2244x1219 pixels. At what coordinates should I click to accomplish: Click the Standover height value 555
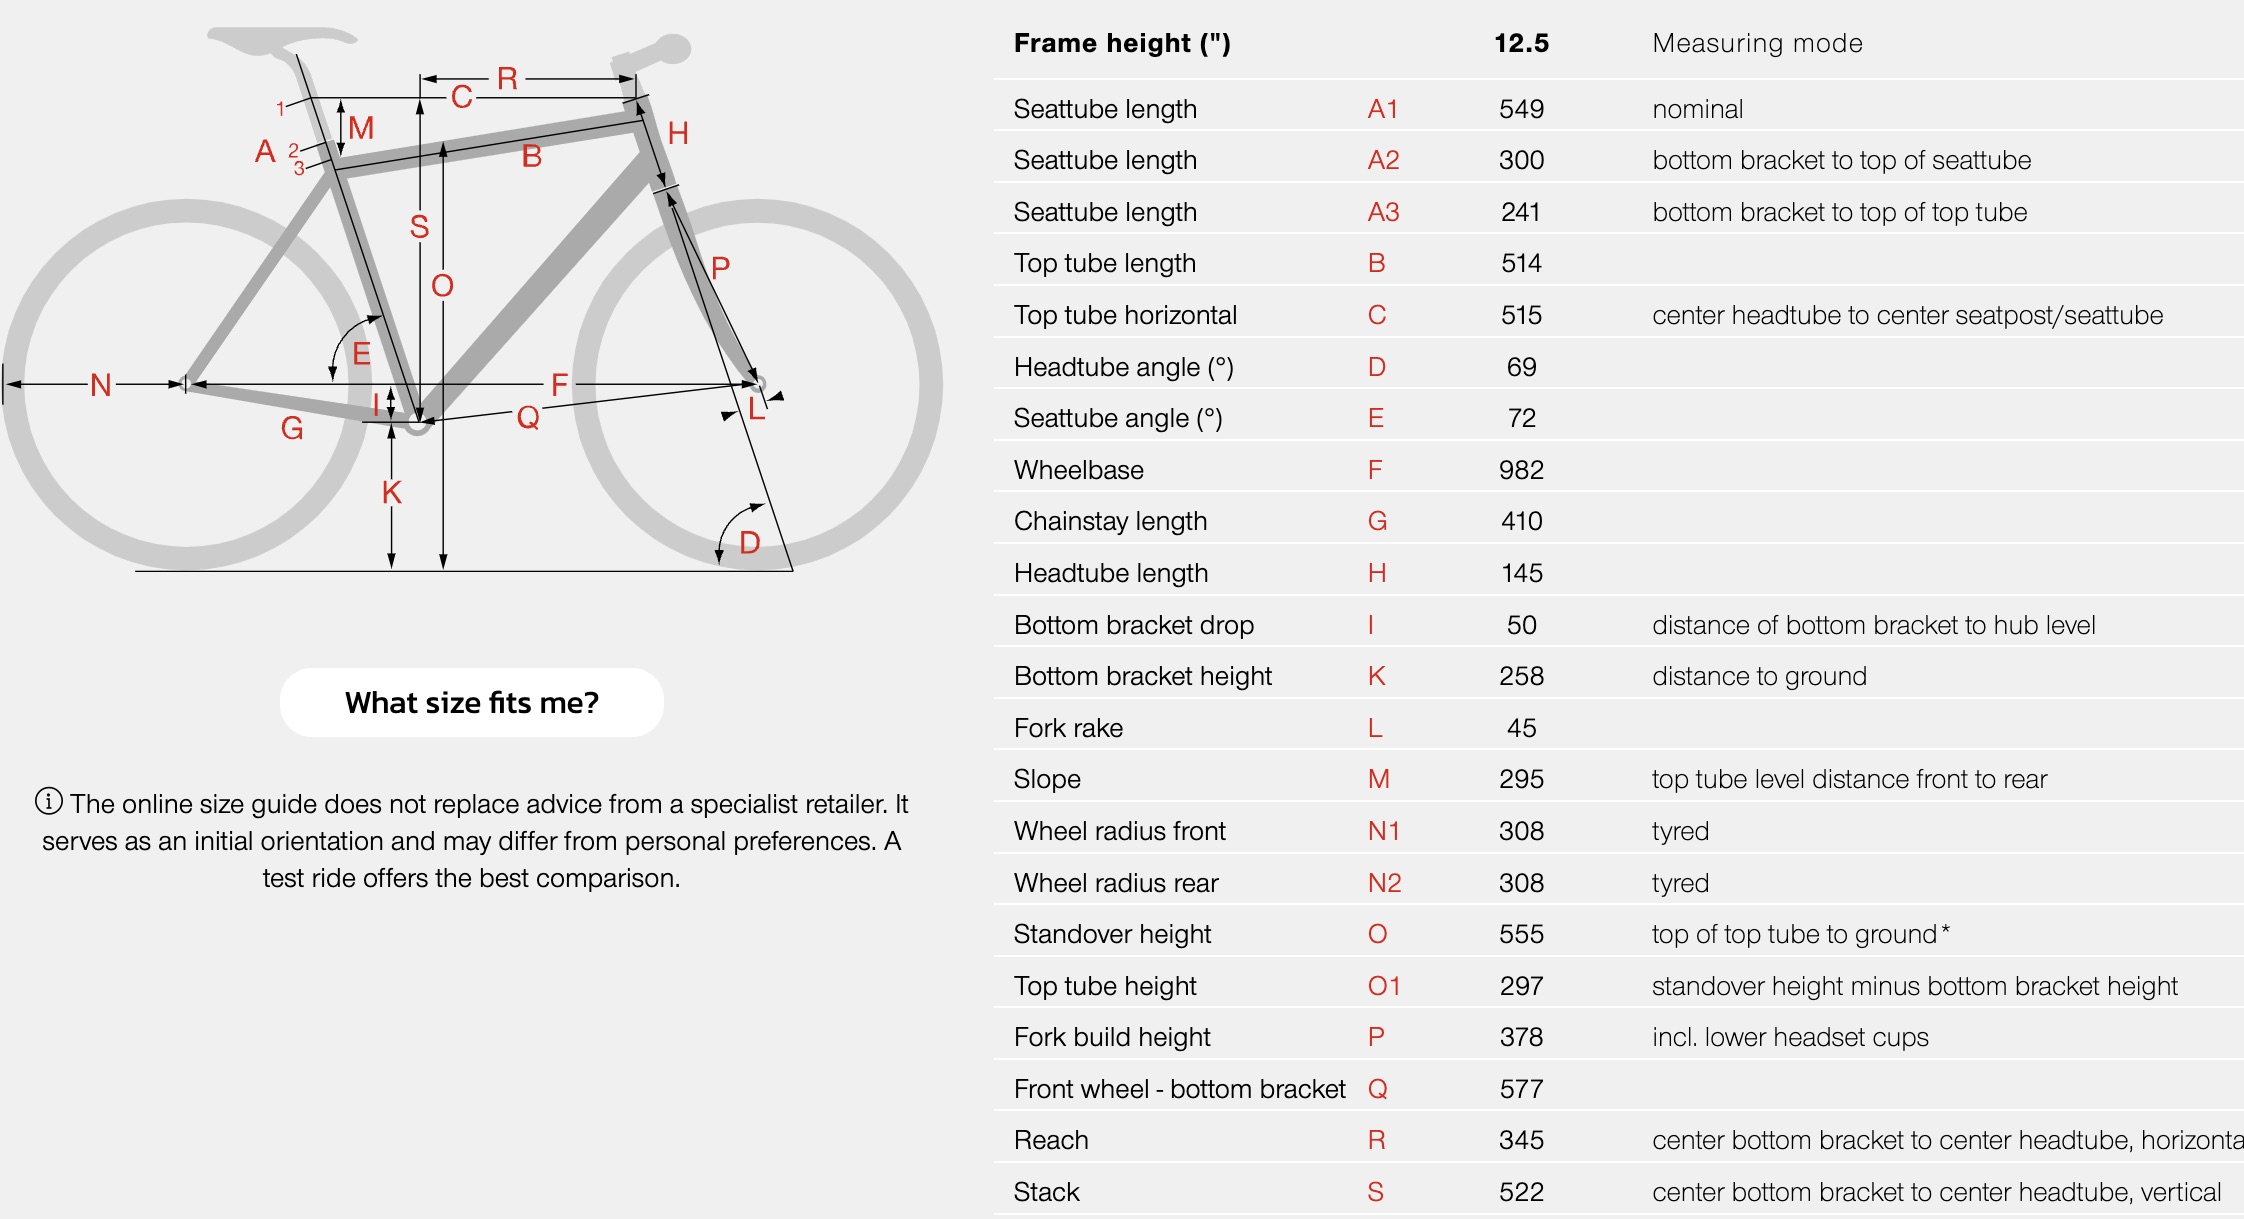pyautogui.click(x=1521, y=934)
